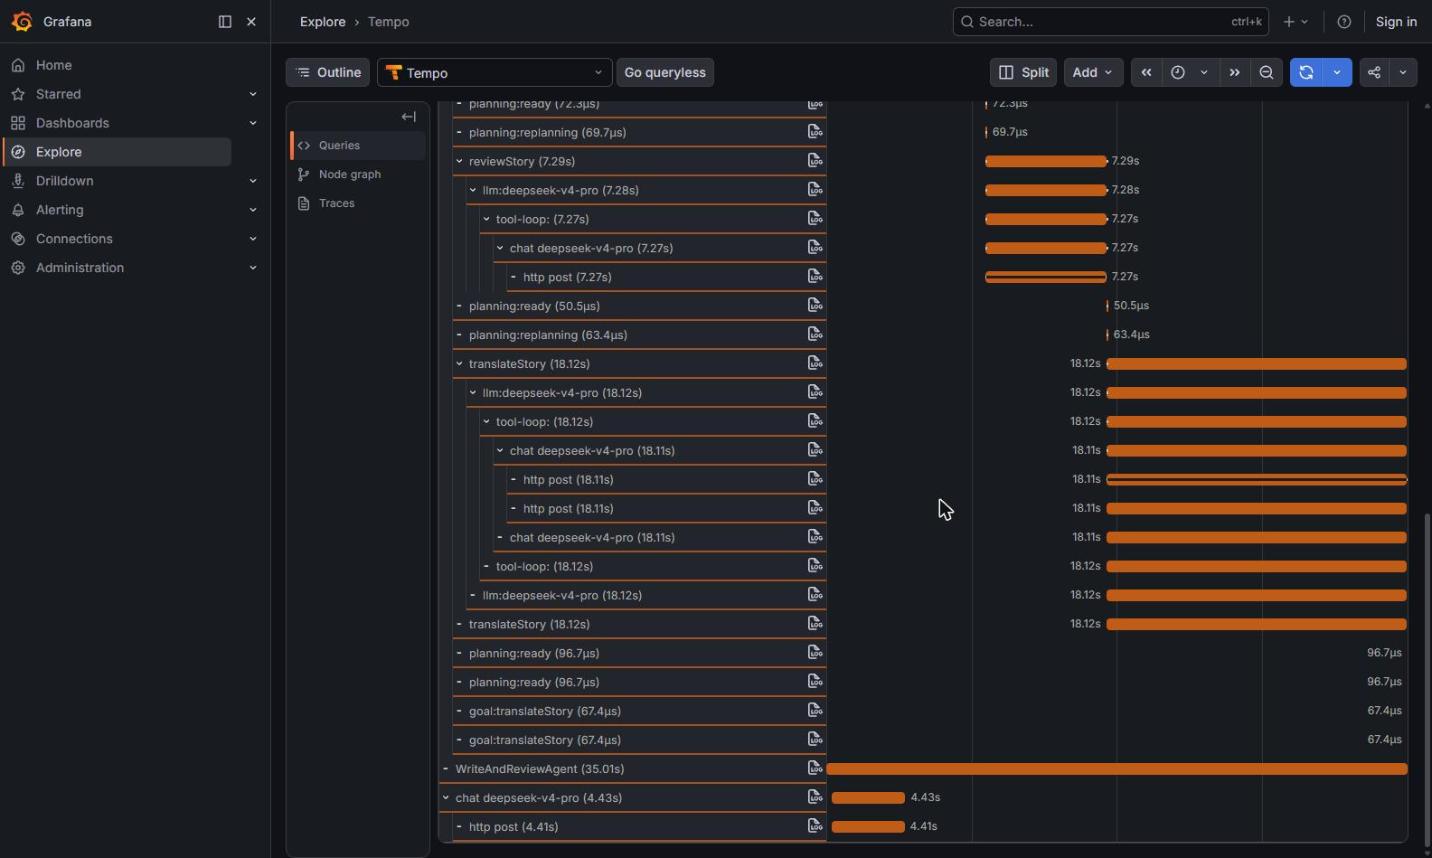This screenshot has width=1432, height=858.
Task: Select WriteAndReviewAgent (35.01s) row
Action: (x=632, y=769)
